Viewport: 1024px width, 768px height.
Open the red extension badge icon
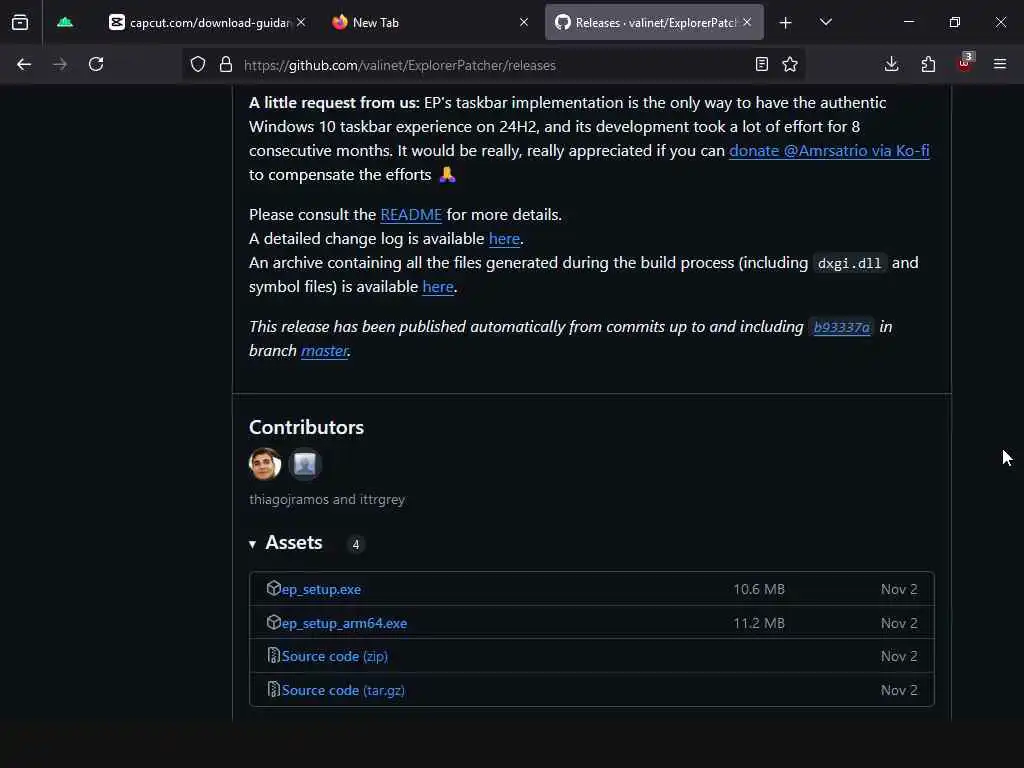(x=965, y=63)
